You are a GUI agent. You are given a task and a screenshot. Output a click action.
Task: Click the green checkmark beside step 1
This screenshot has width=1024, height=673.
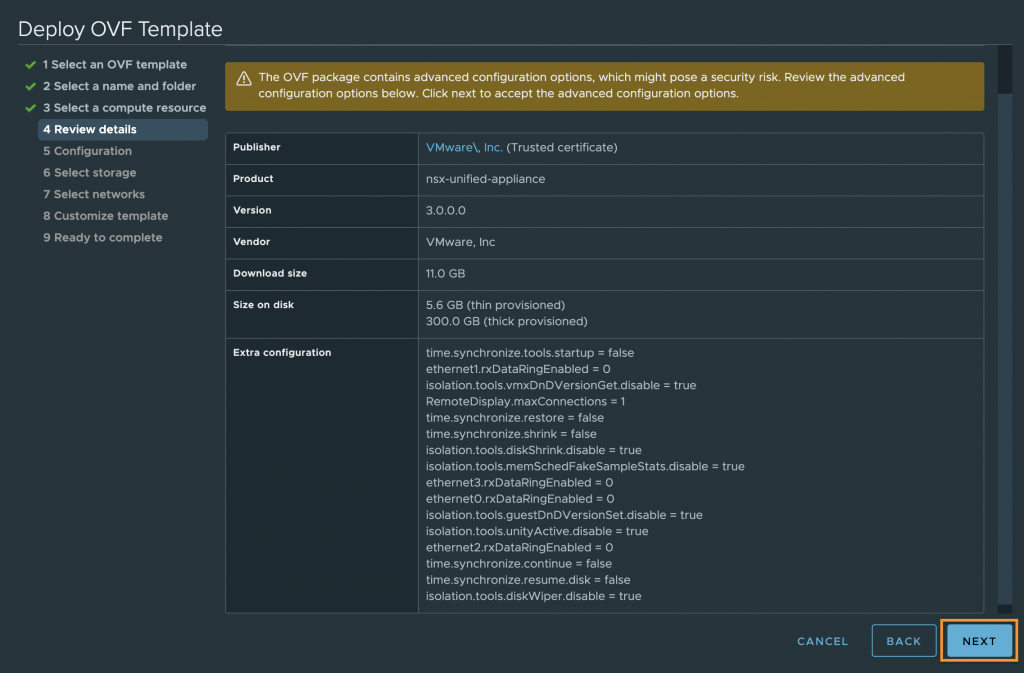(30, 65)
